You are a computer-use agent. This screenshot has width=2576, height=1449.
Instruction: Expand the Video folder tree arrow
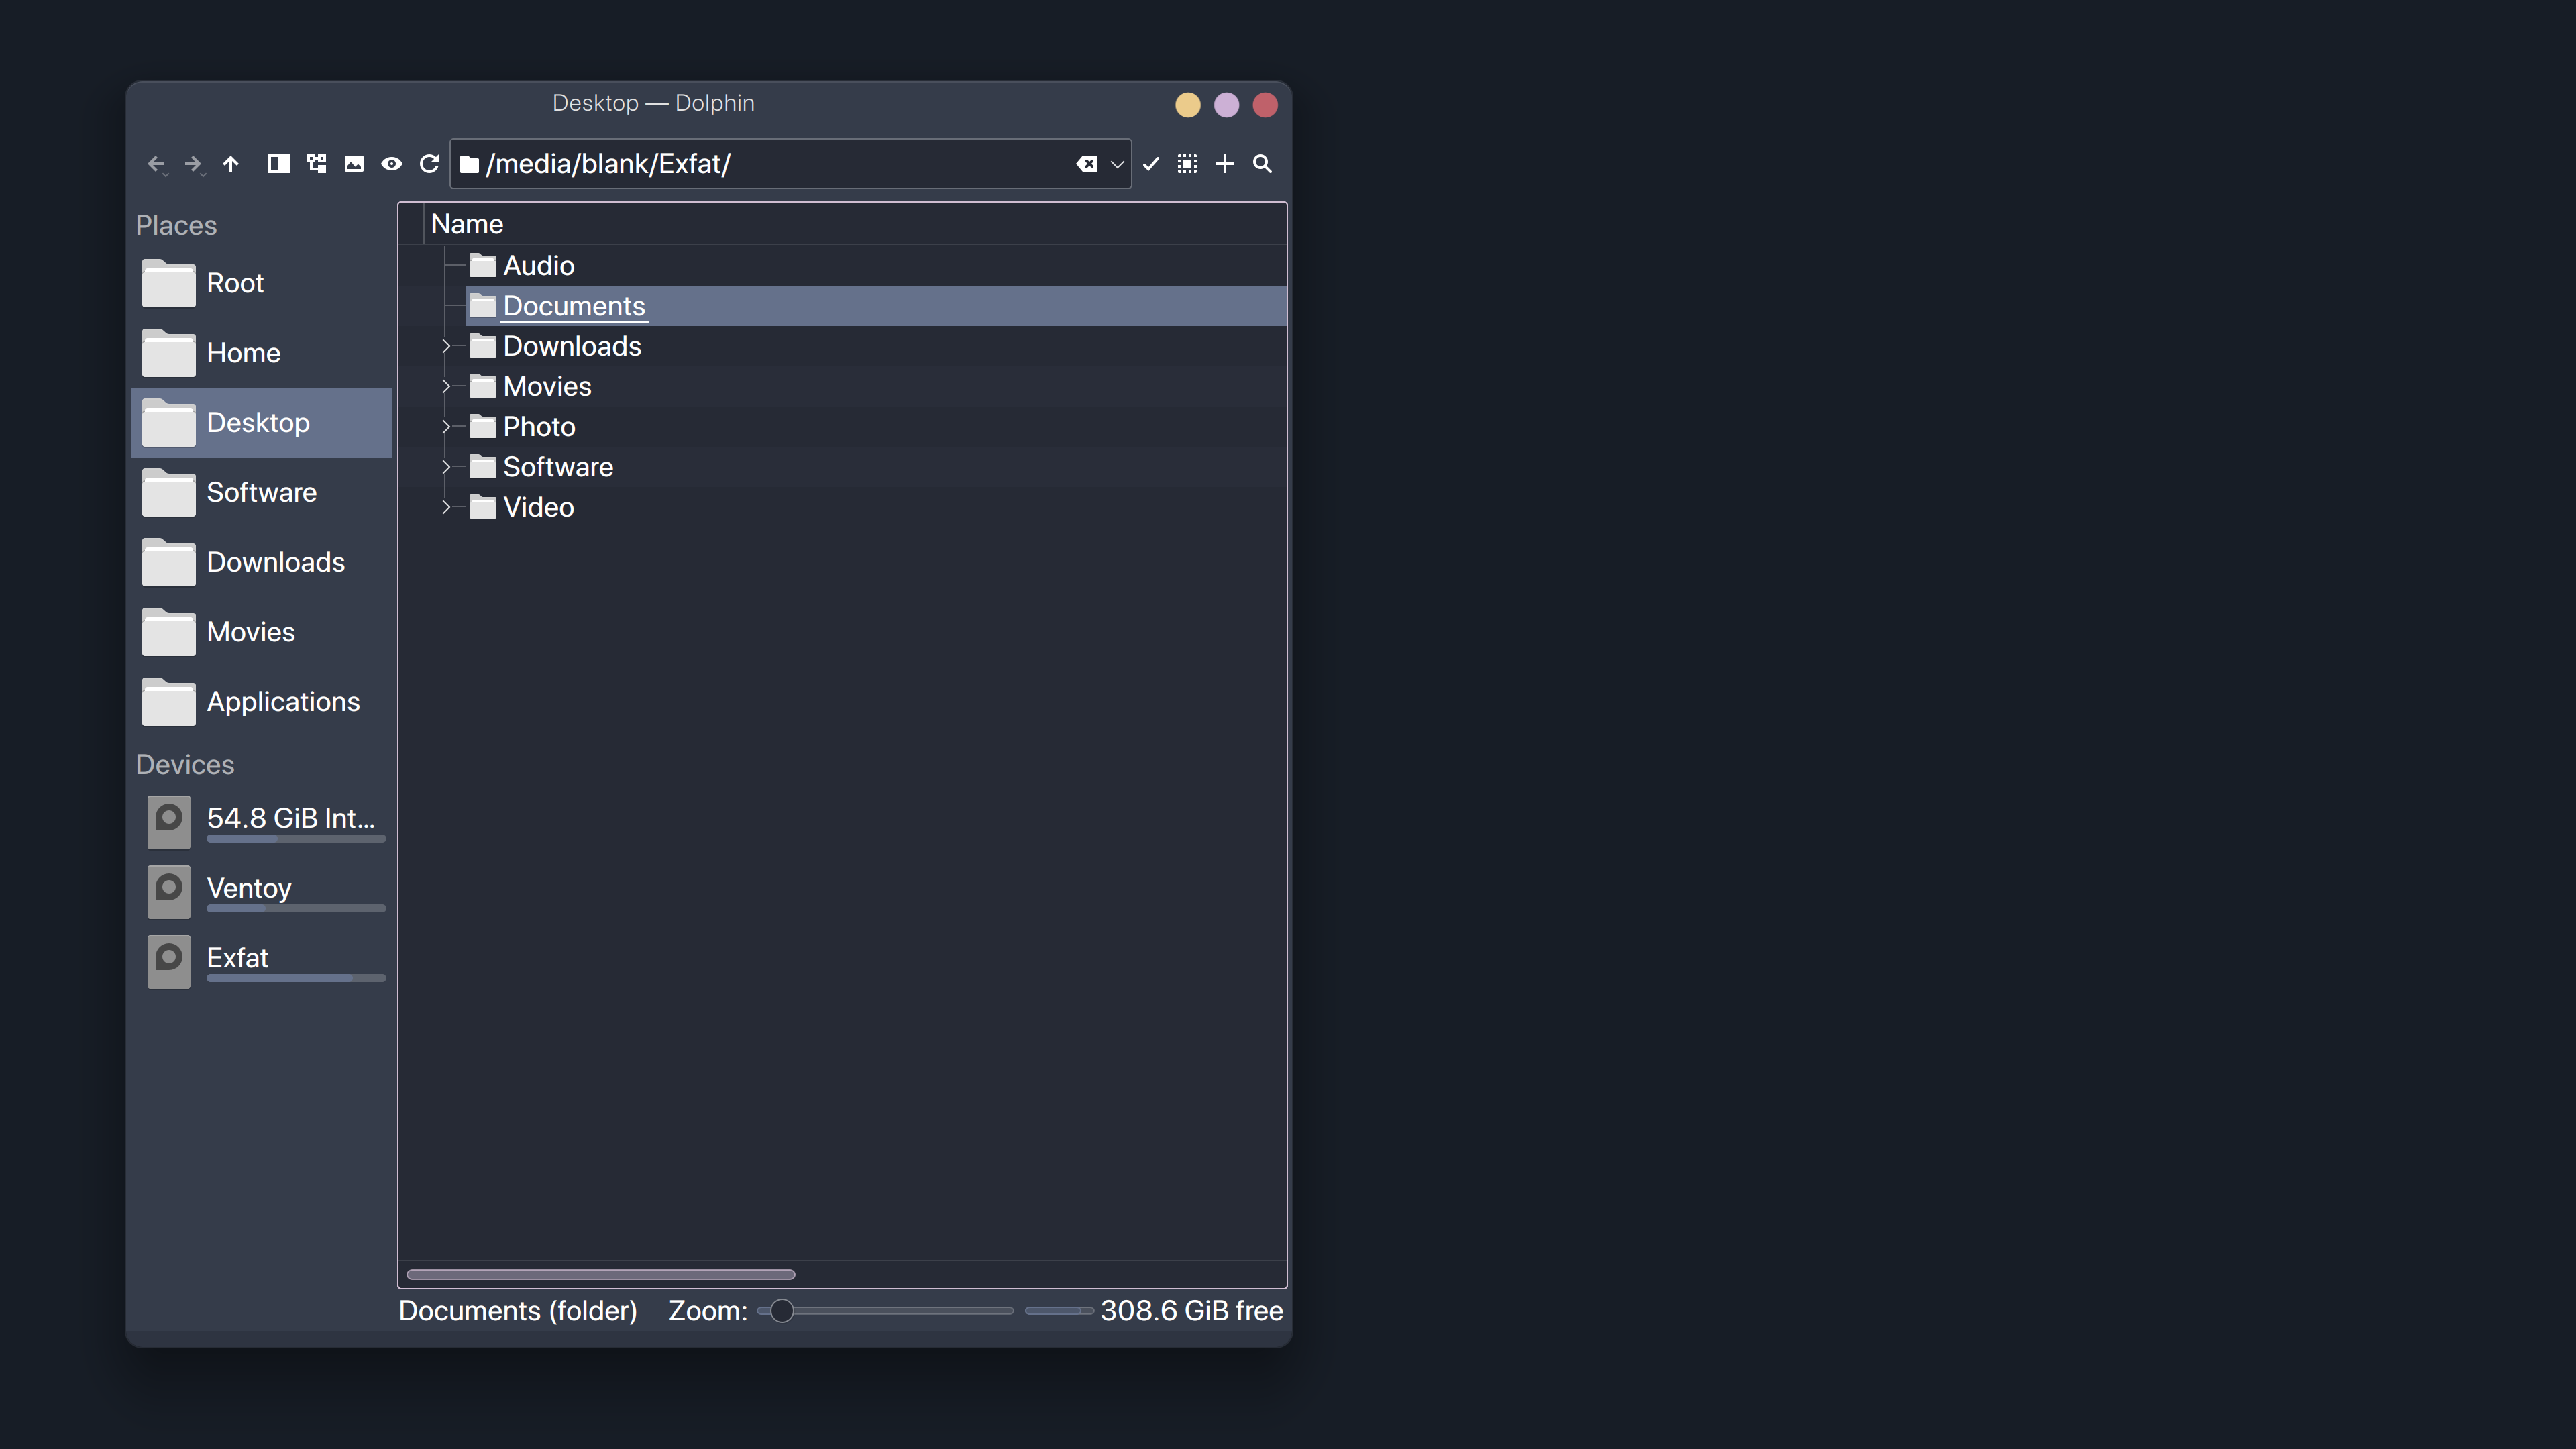click(446, 507)
